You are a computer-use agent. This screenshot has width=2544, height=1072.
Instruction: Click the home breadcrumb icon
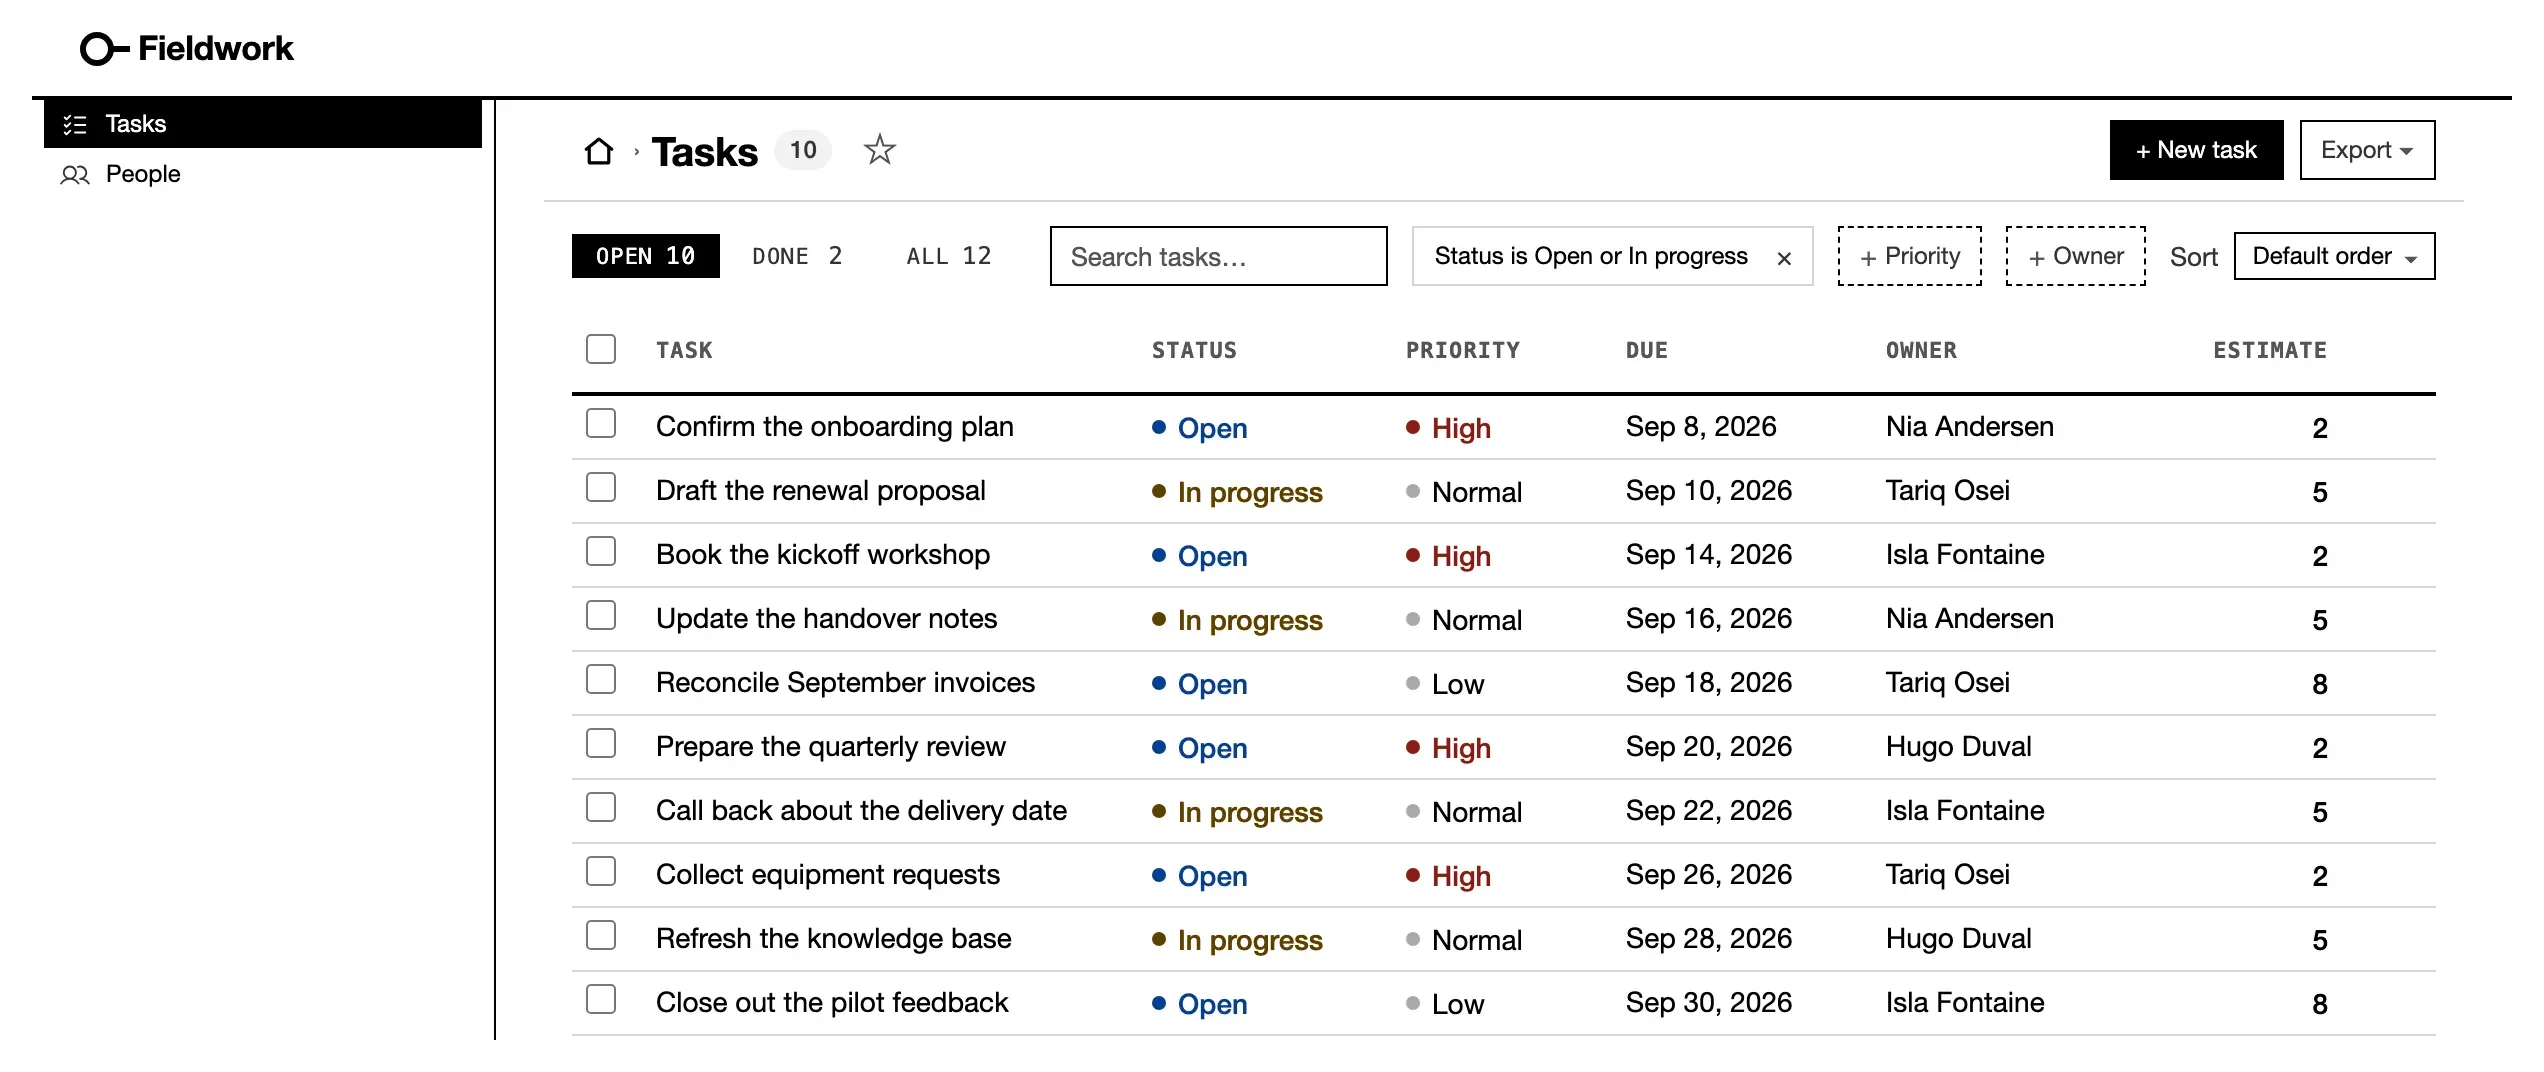tap(598, 151)
